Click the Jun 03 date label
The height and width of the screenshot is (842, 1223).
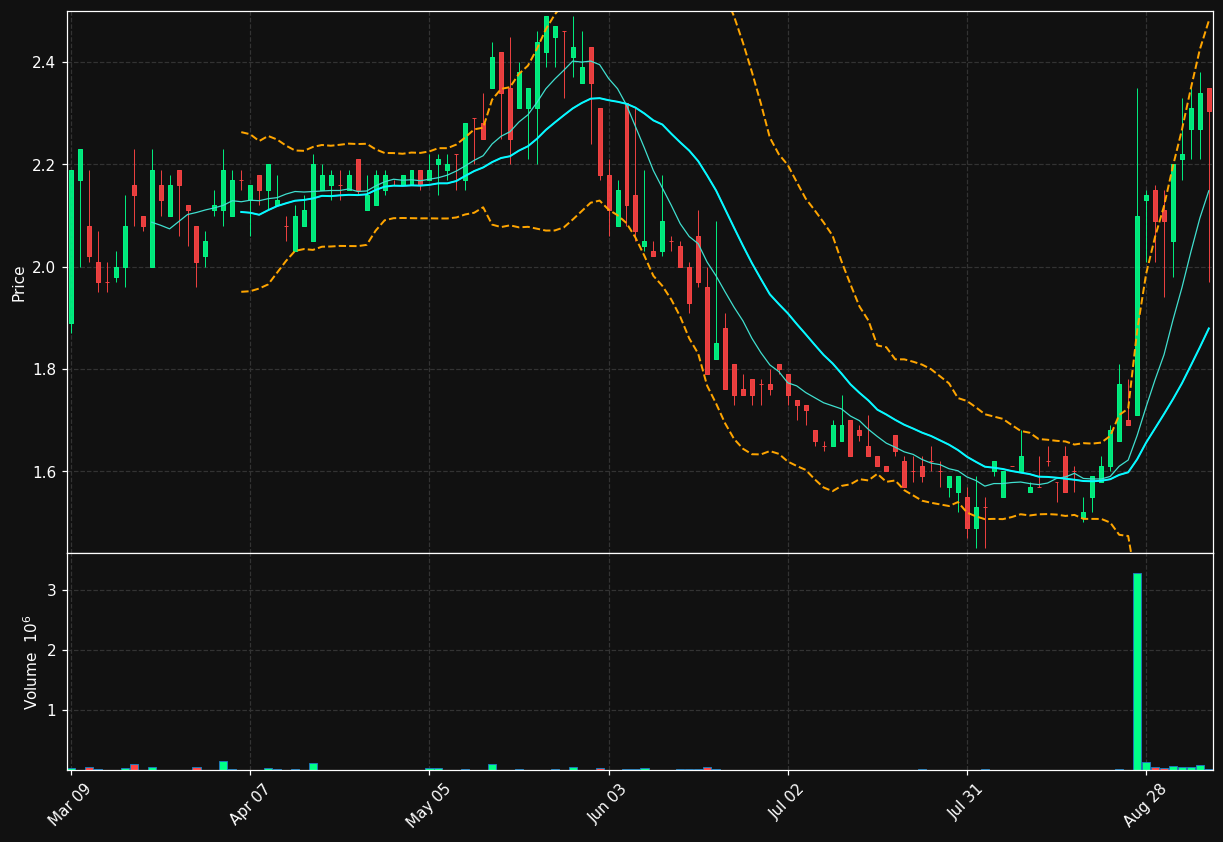[x=608, y=805]
